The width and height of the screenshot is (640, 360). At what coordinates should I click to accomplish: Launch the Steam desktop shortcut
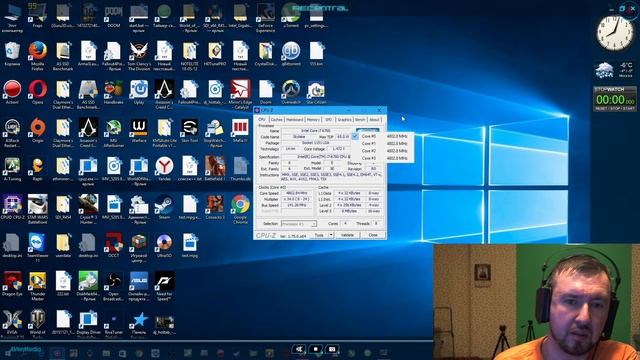(x=164, y=205)
